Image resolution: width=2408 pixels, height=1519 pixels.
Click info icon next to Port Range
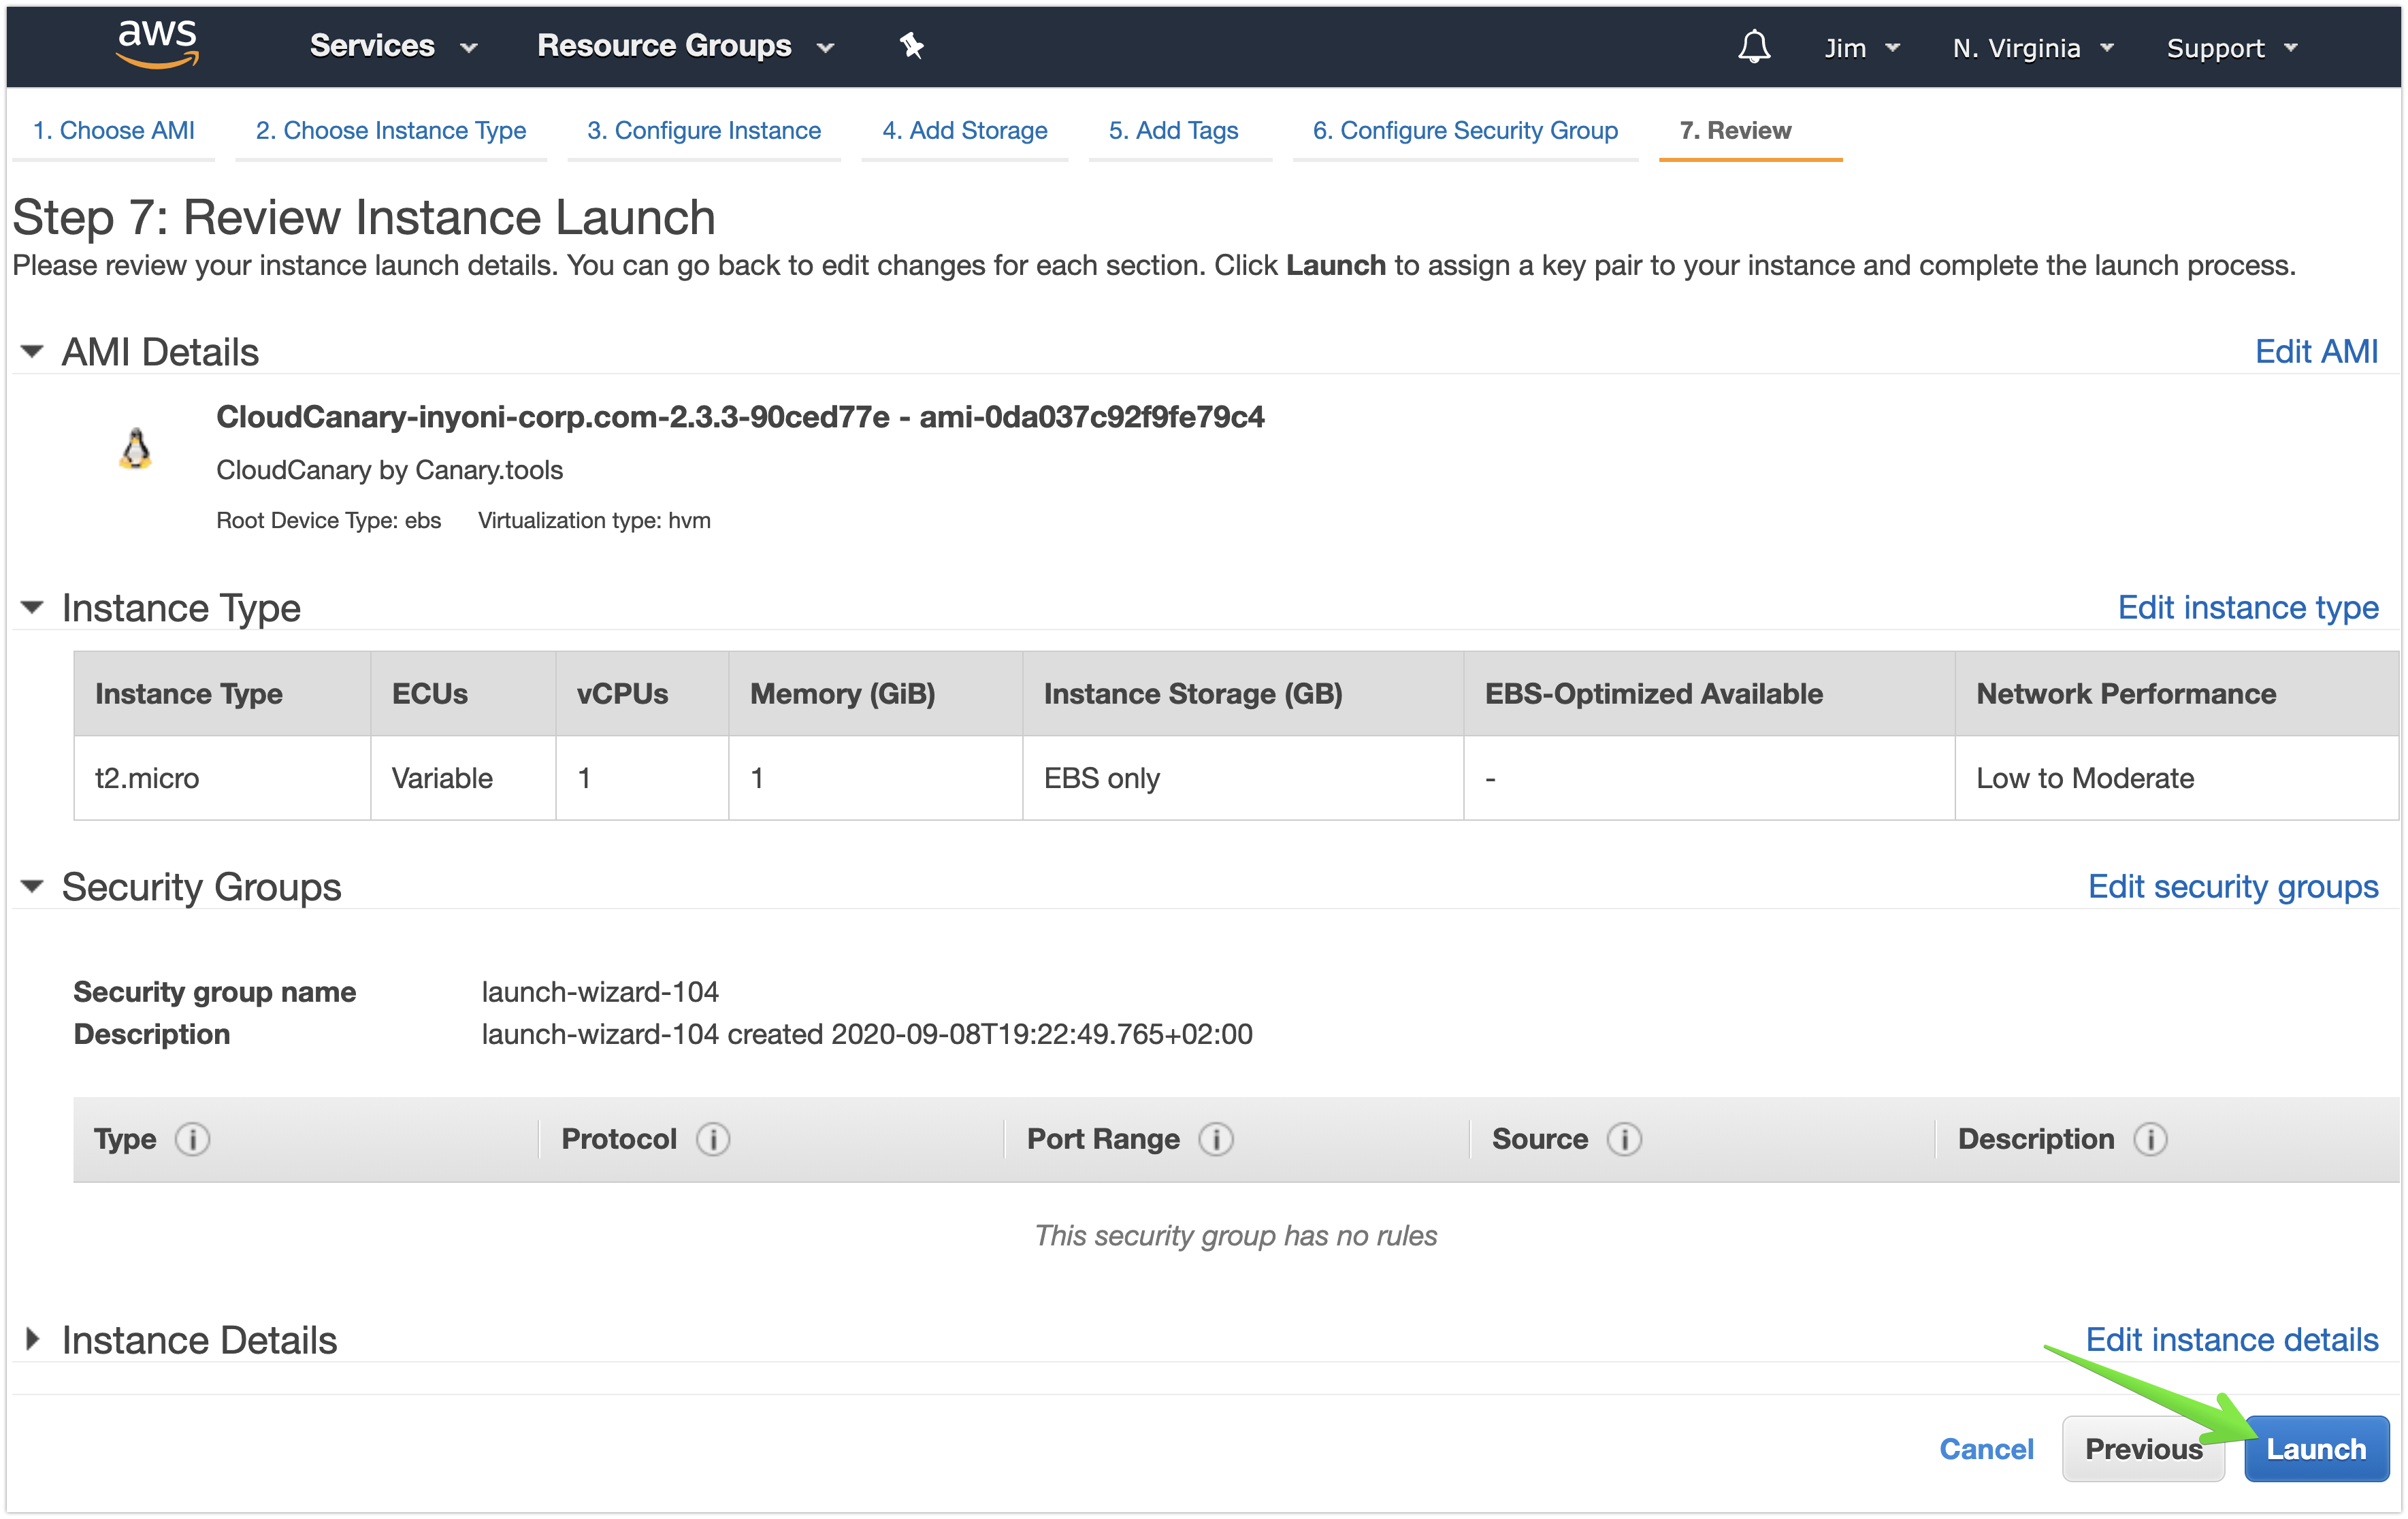click(1216, 1139)
